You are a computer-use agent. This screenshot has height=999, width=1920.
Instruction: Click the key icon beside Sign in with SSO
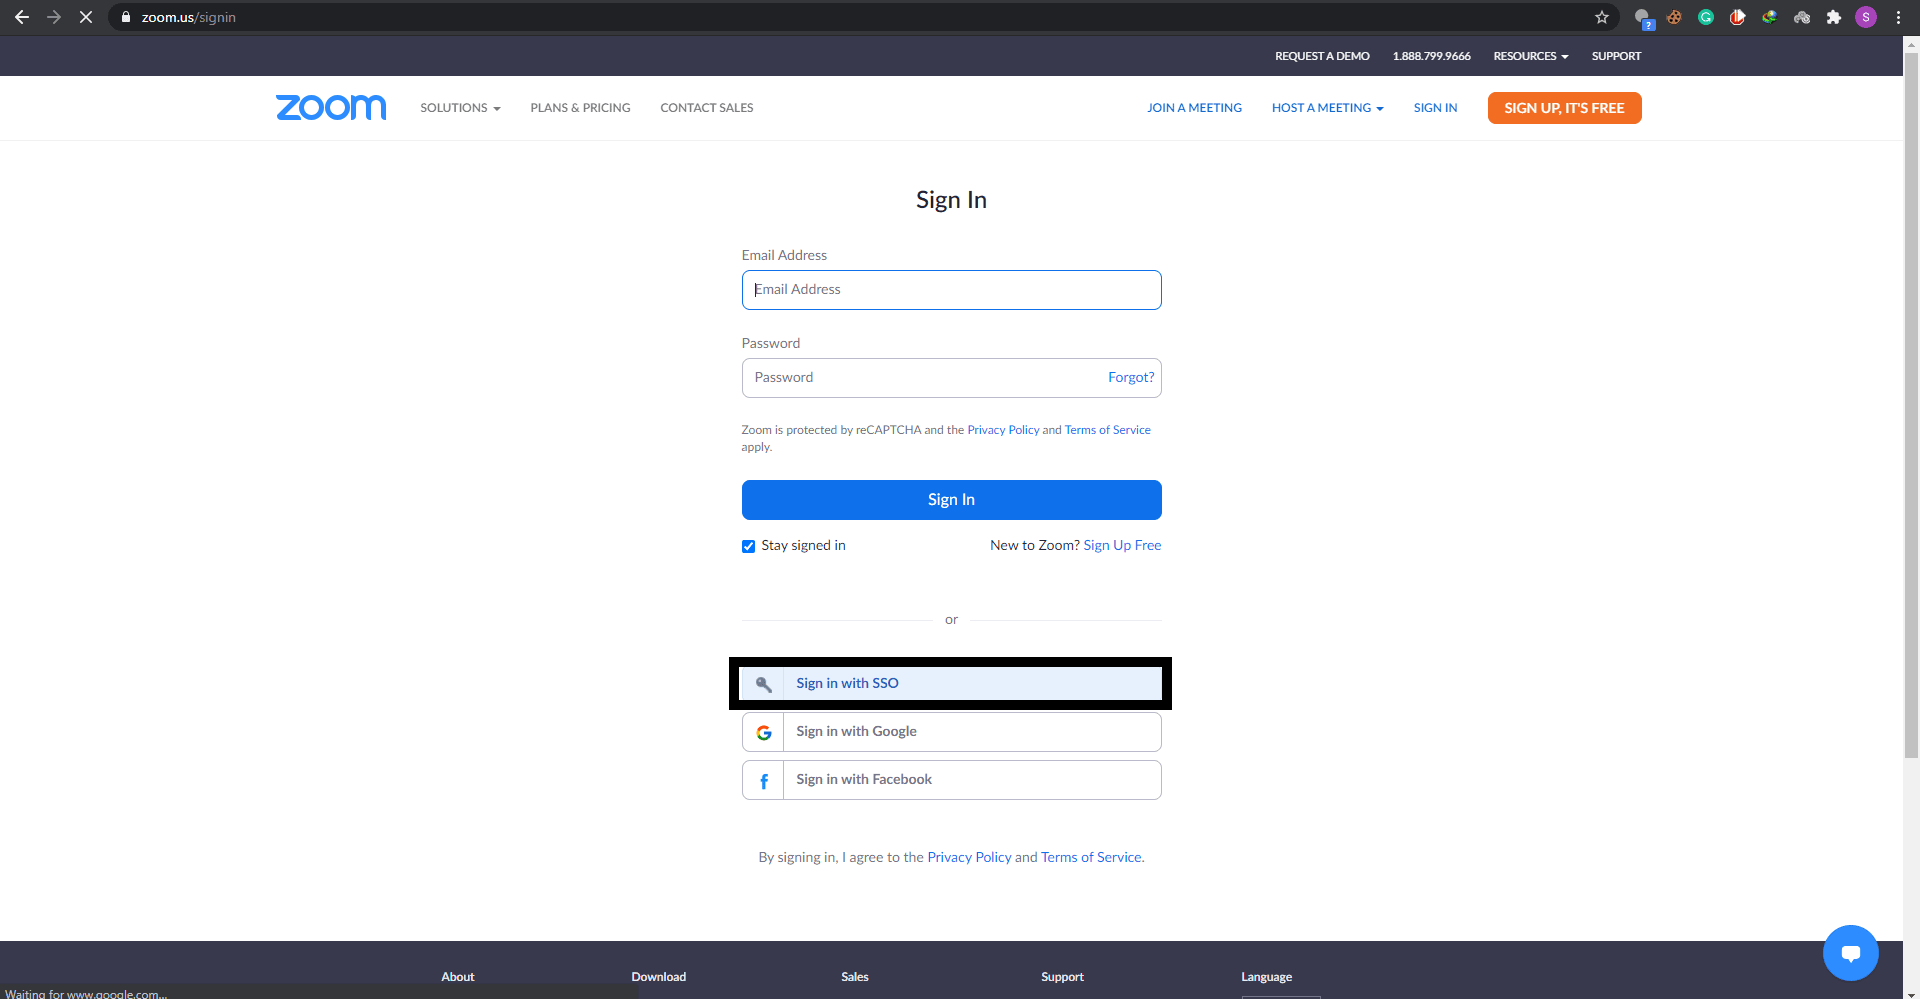pyautogui.click(x=764, y=684)
